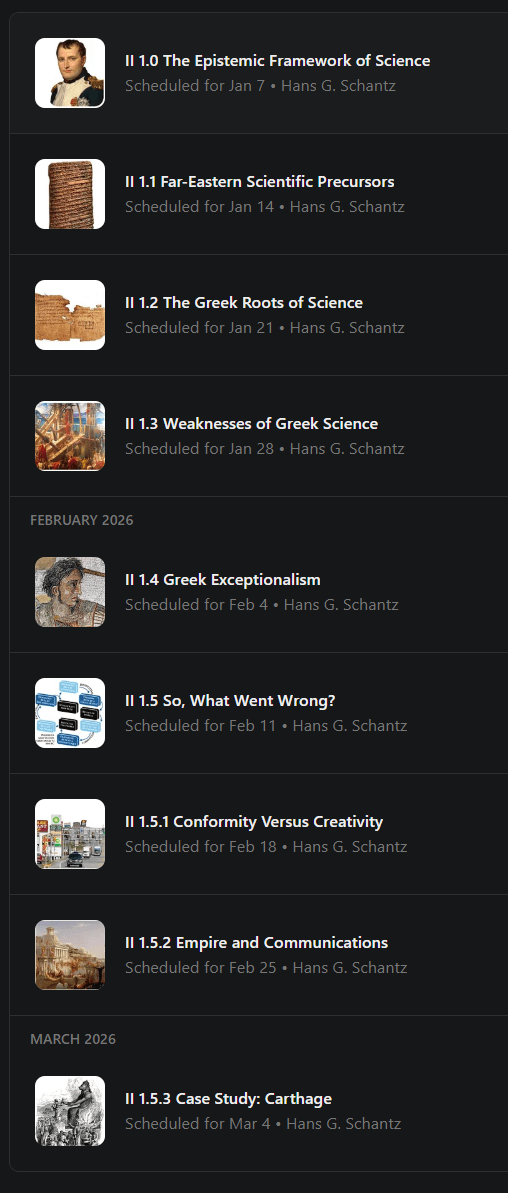Click the classical empire painting thumbnail
This screenshot has height=1193, width=508.
click(70, 955)
